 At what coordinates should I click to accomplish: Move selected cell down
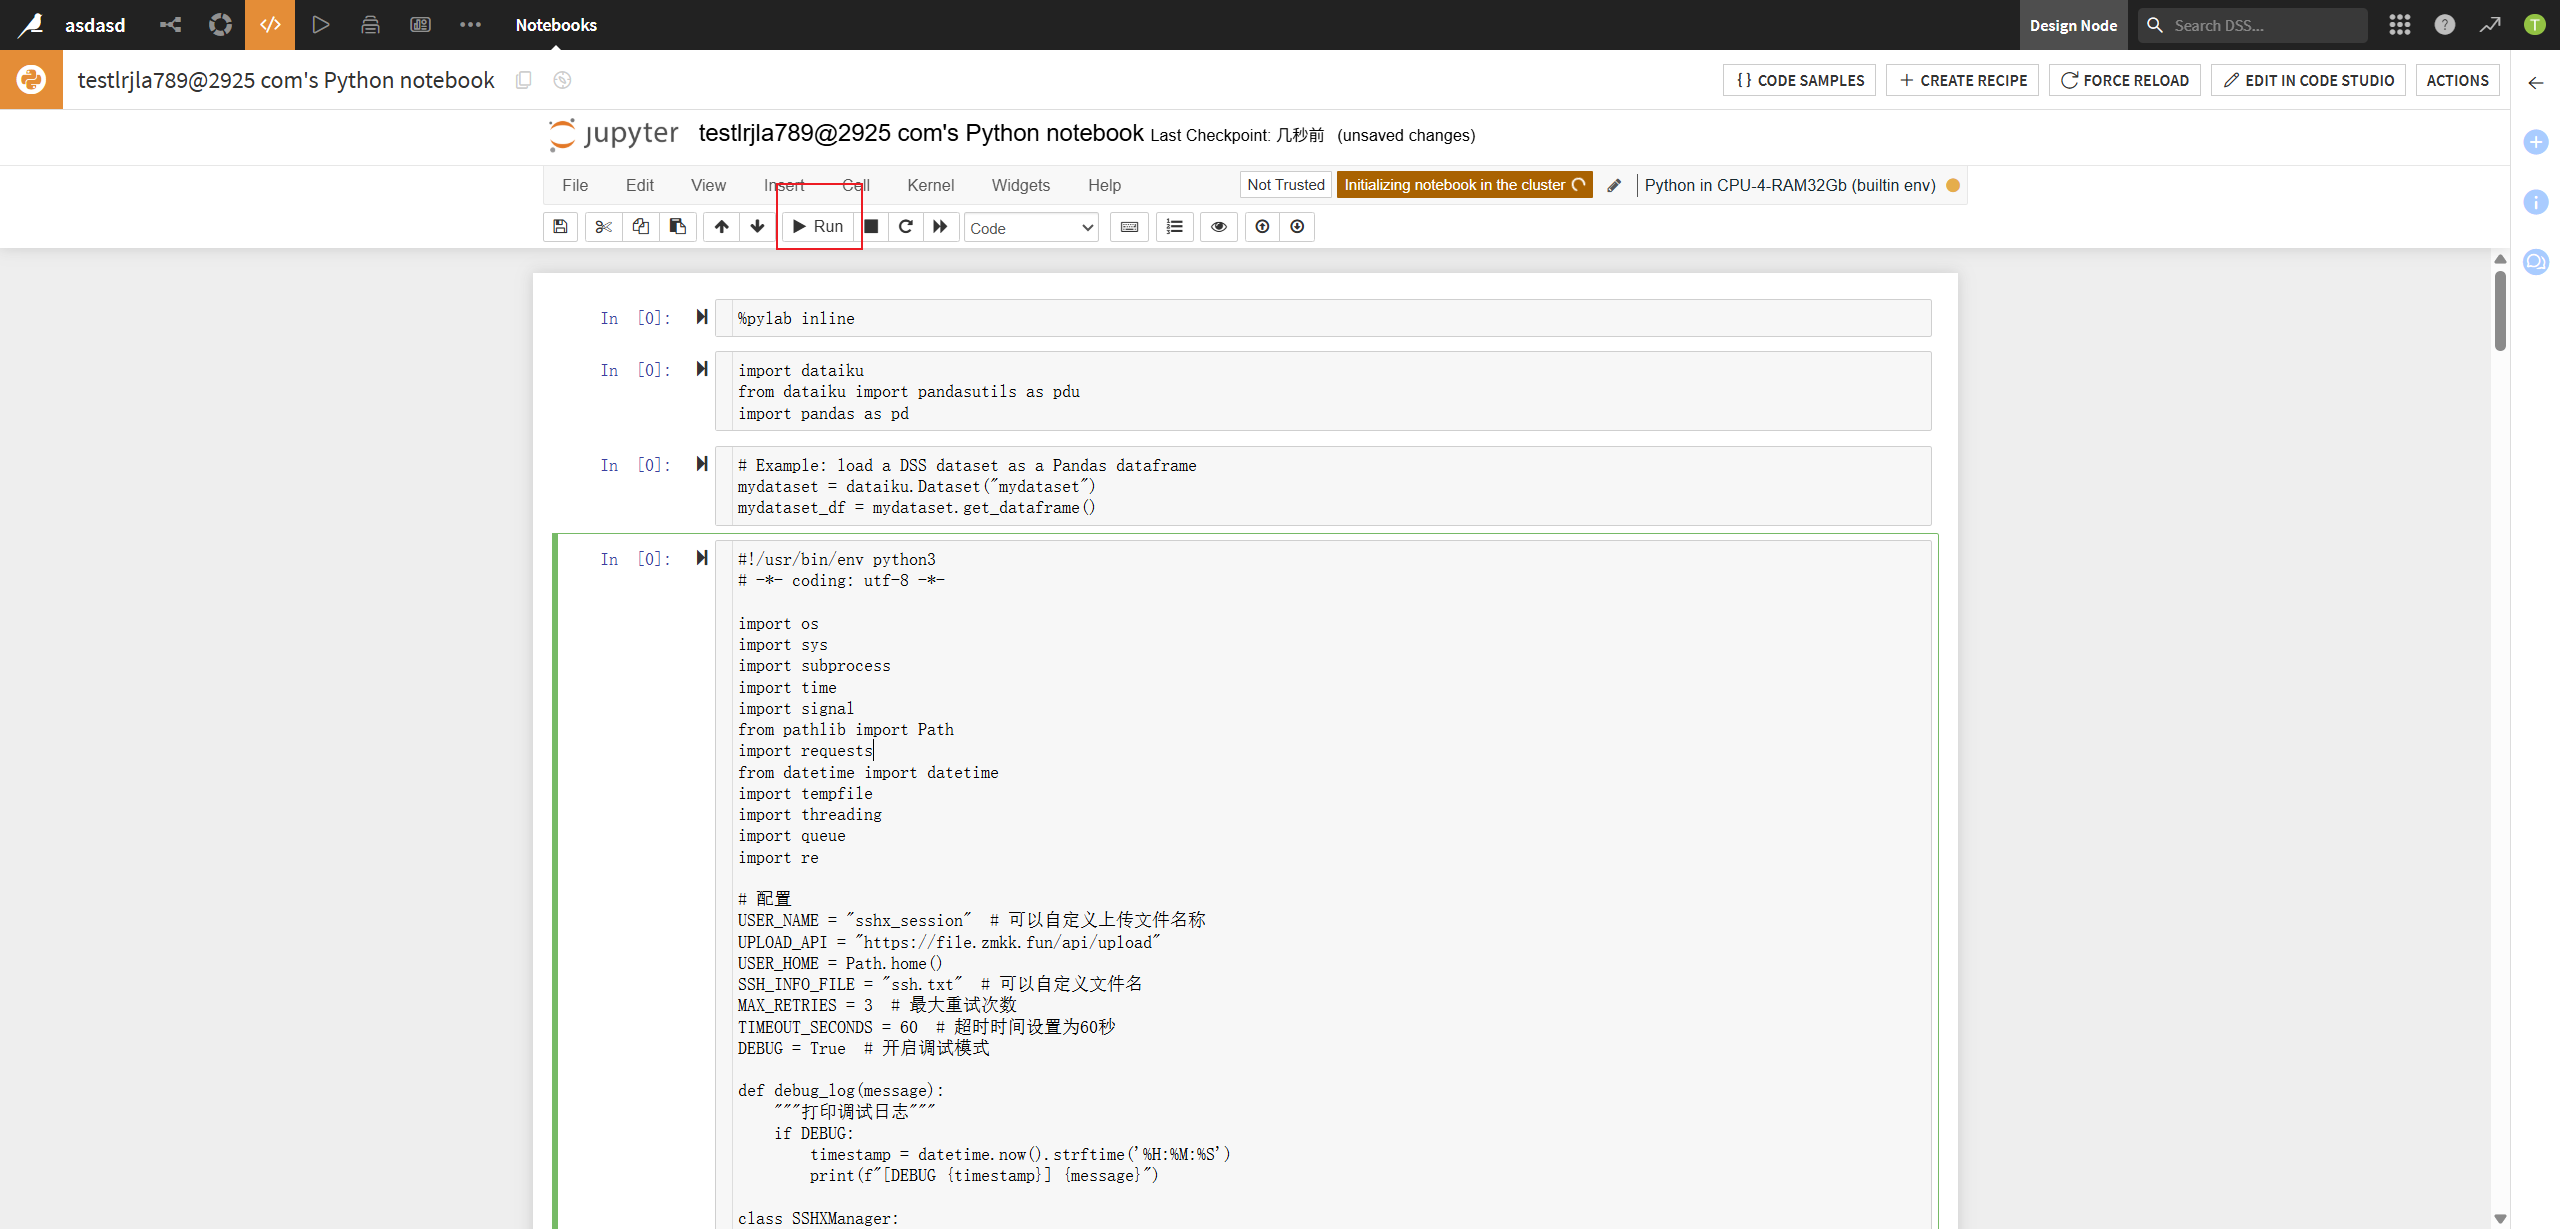tap(757, 227)
